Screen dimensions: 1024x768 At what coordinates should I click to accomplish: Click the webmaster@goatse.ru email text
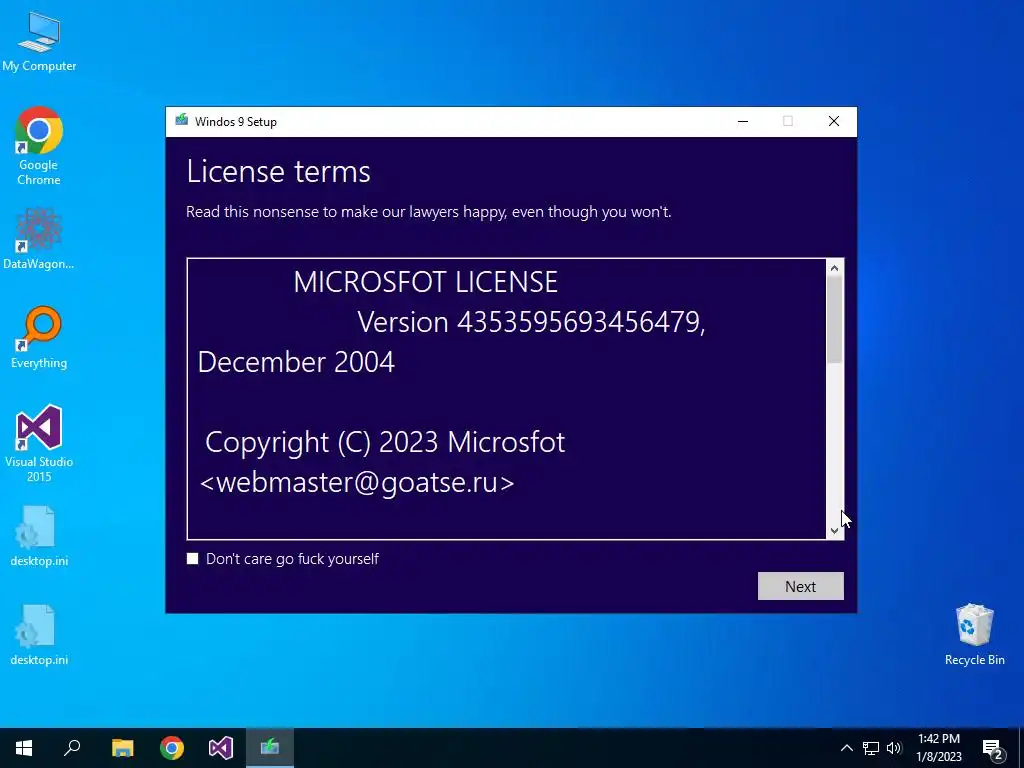click(357, 483)
